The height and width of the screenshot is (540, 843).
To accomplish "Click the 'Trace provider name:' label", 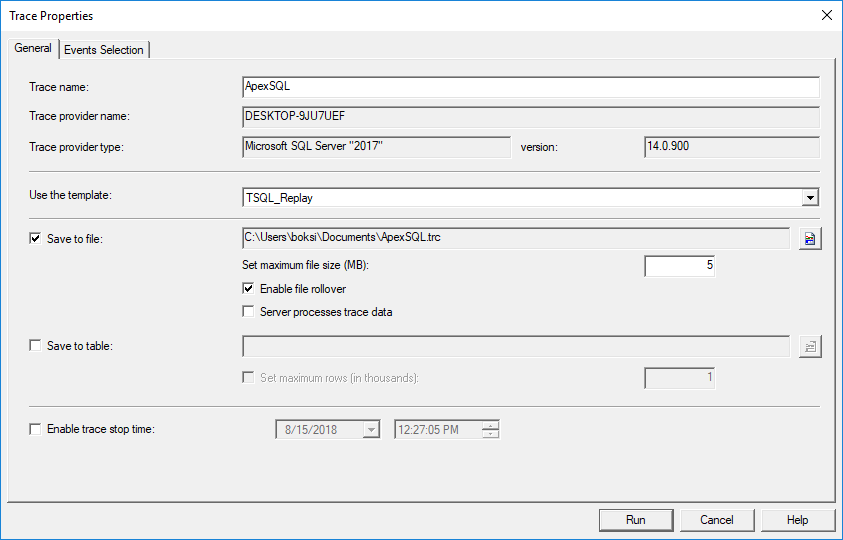I will (80, 116).
